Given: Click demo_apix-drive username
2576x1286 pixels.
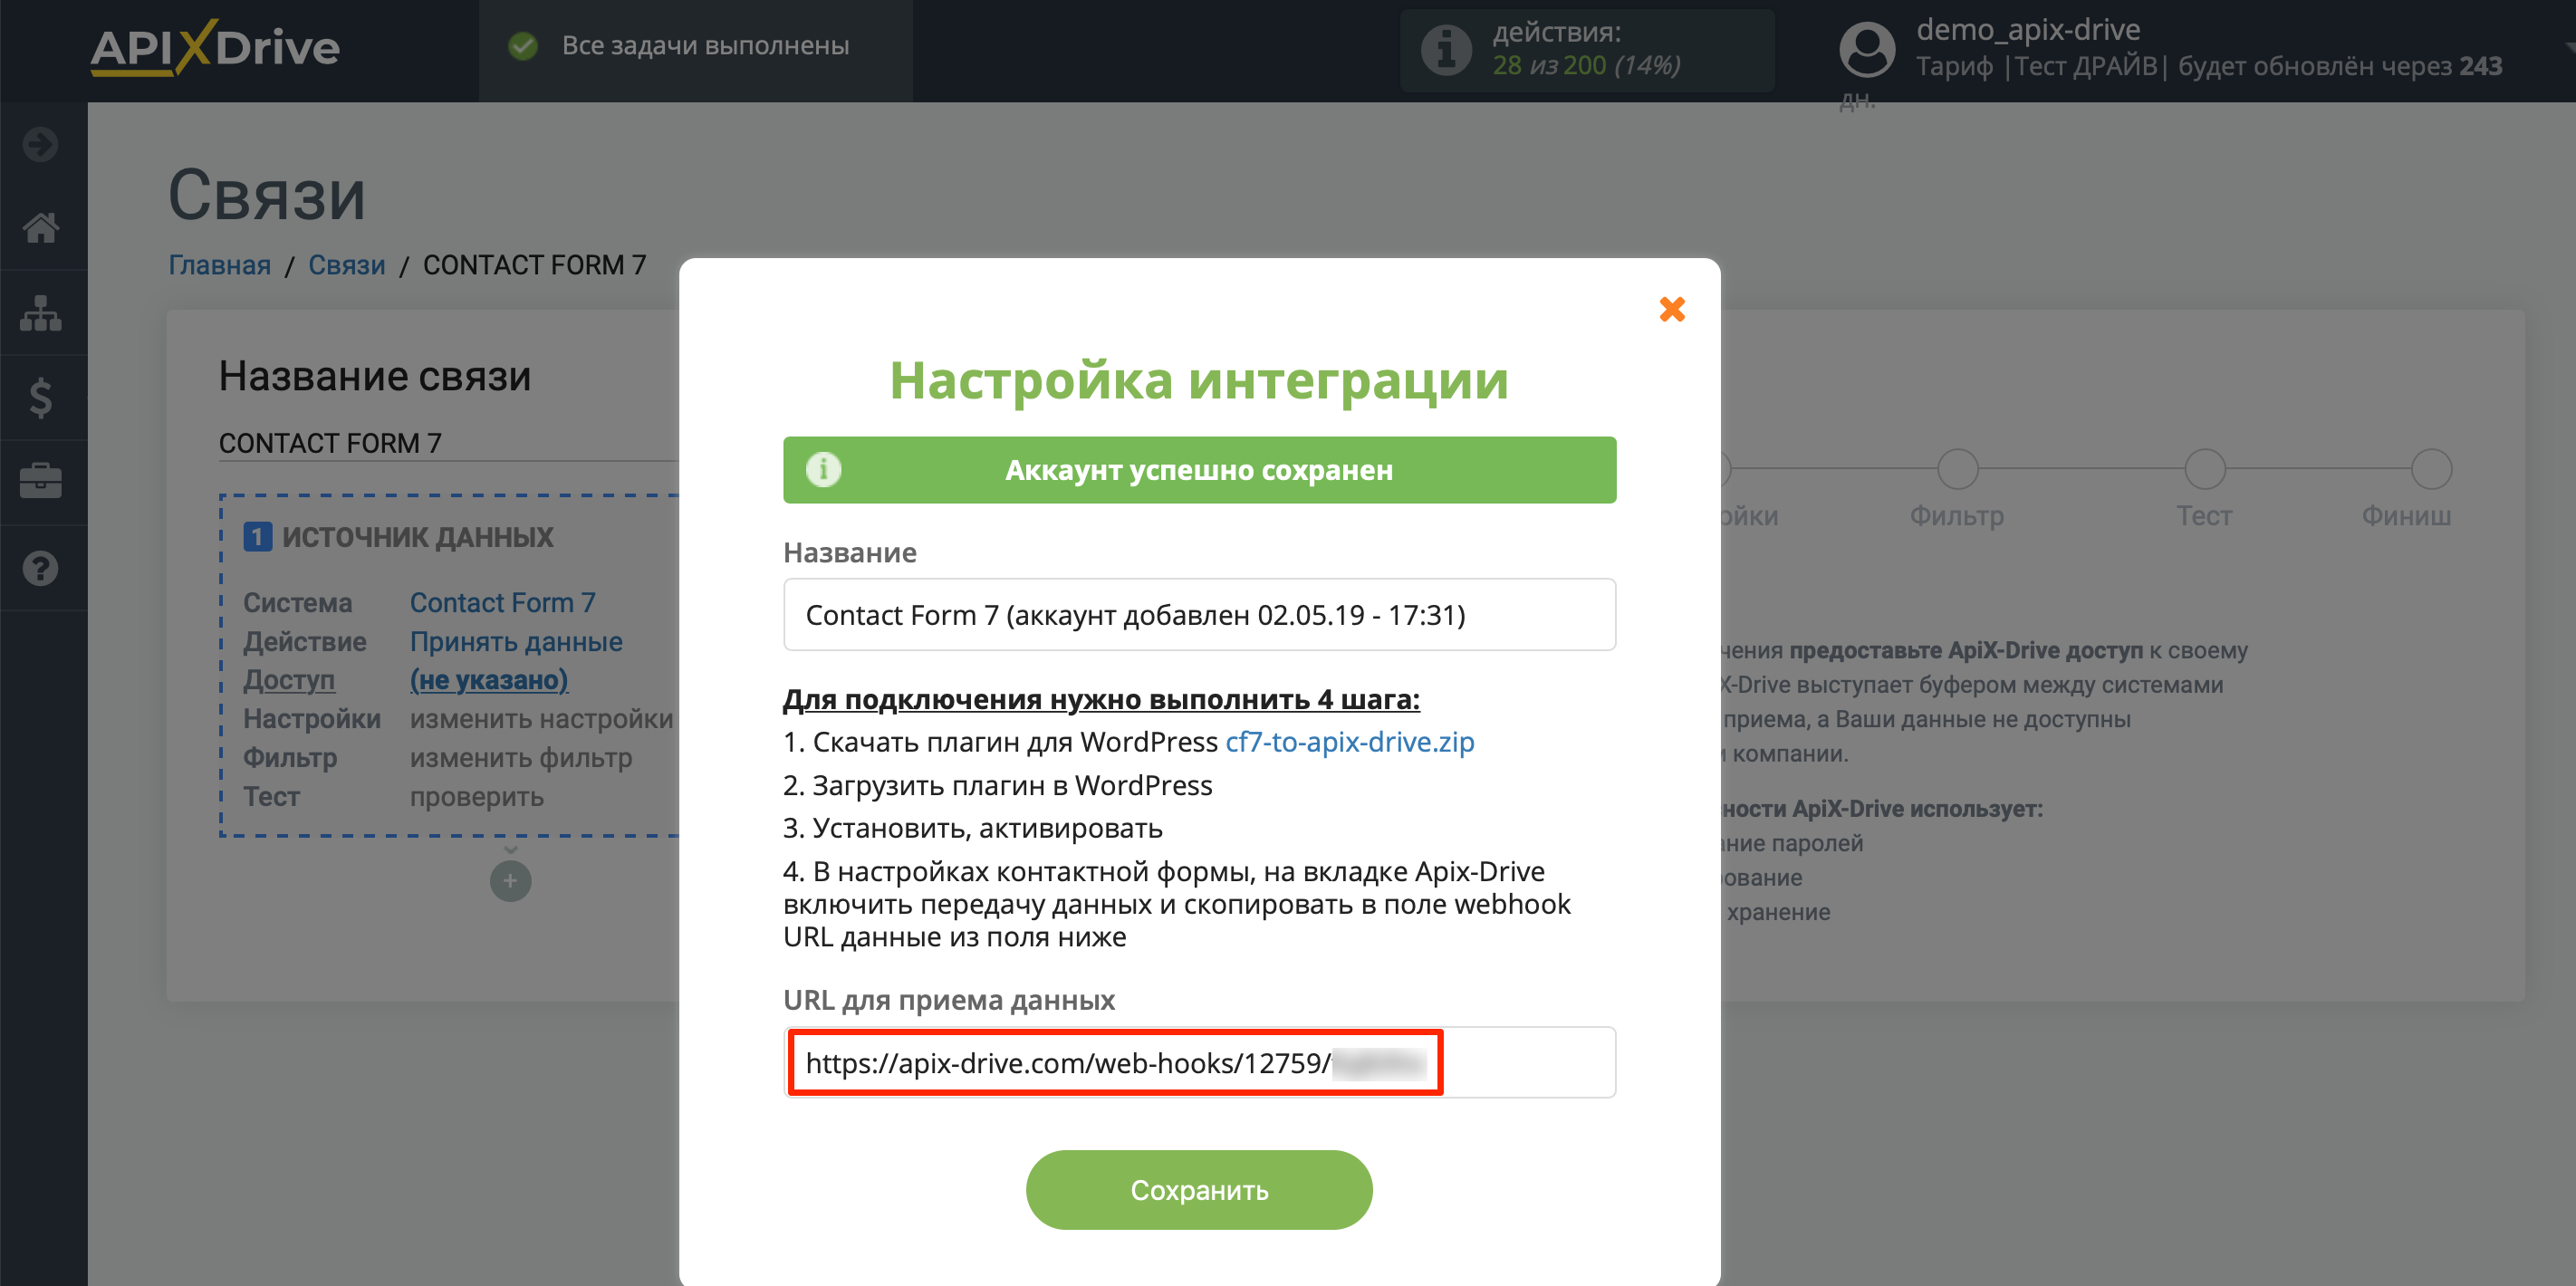Looking at the screenshot, I should pos(2027,30).
